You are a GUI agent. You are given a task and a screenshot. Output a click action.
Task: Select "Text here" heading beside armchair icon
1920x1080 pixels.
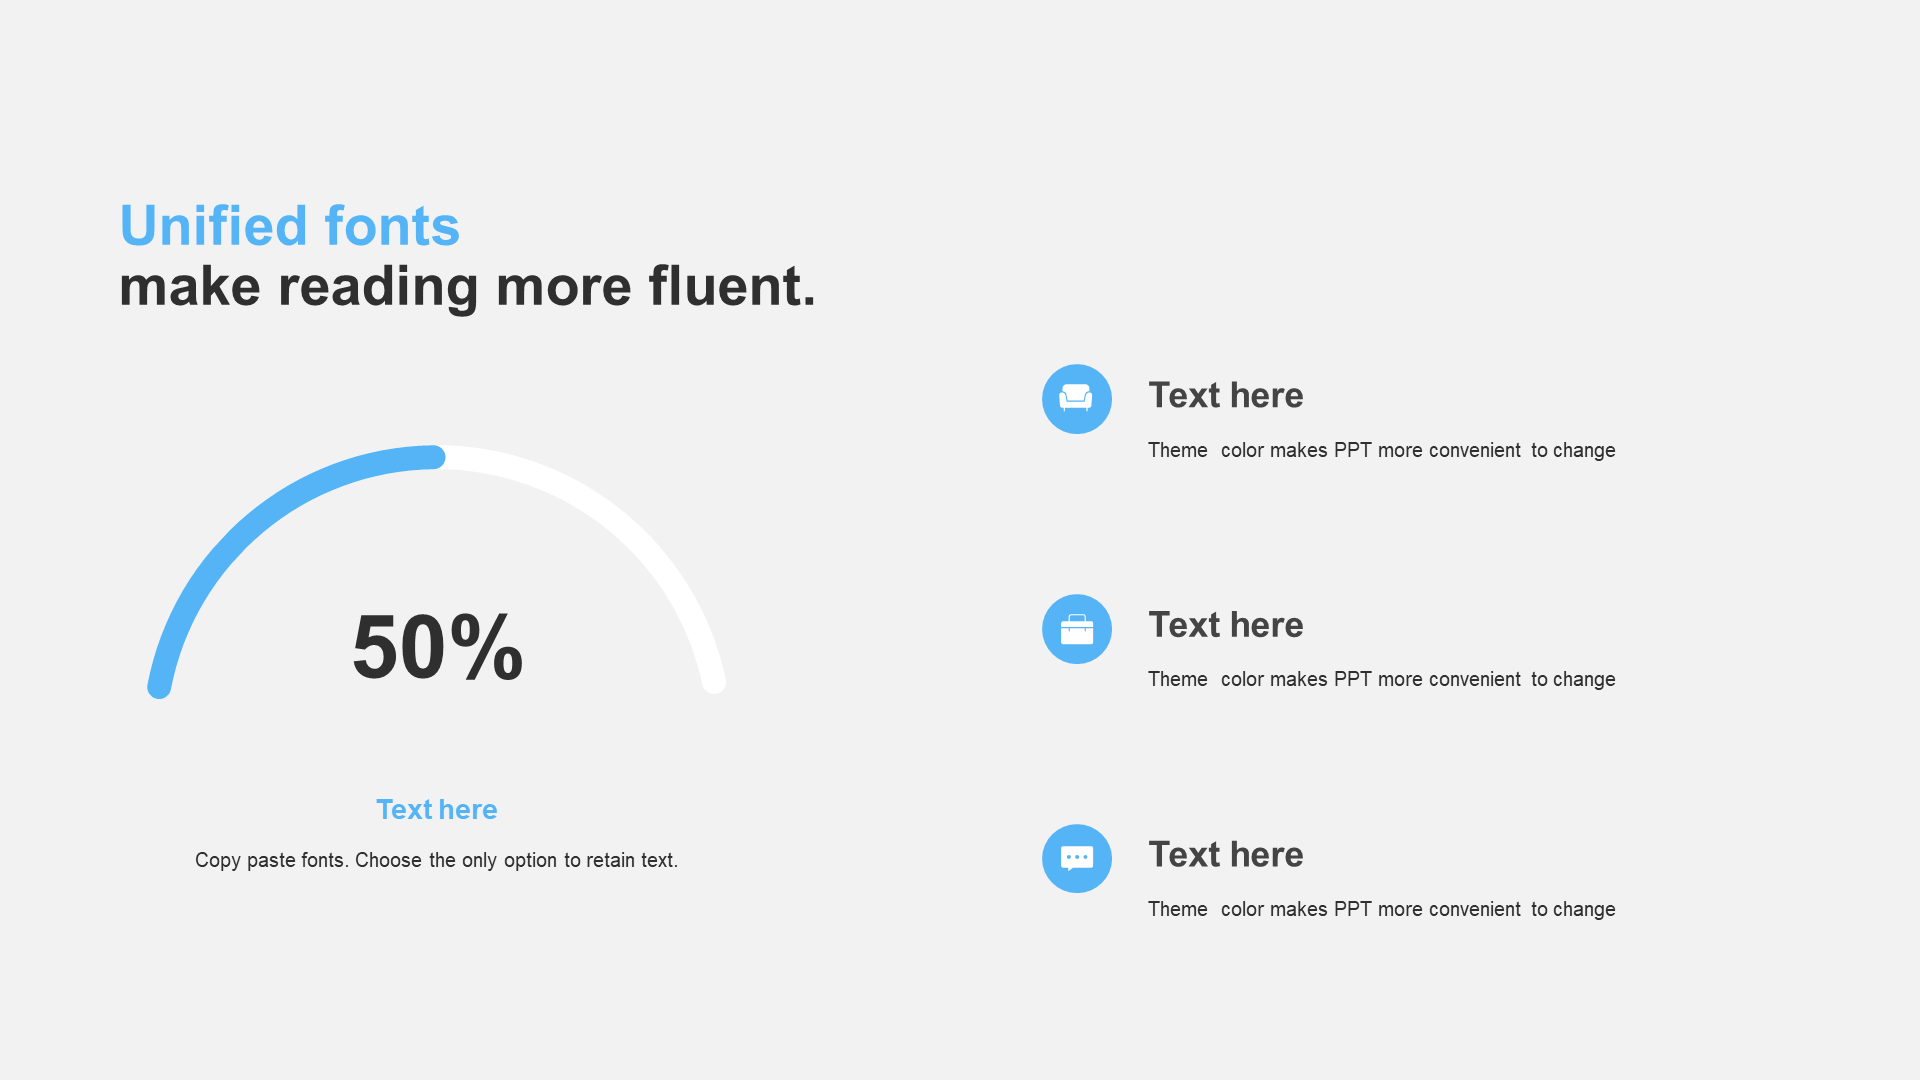[1226, 396]
